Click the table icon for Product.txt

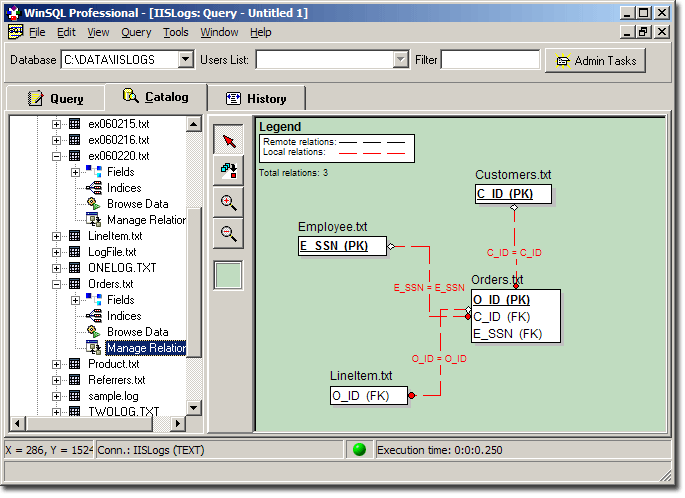click(75, 364)
